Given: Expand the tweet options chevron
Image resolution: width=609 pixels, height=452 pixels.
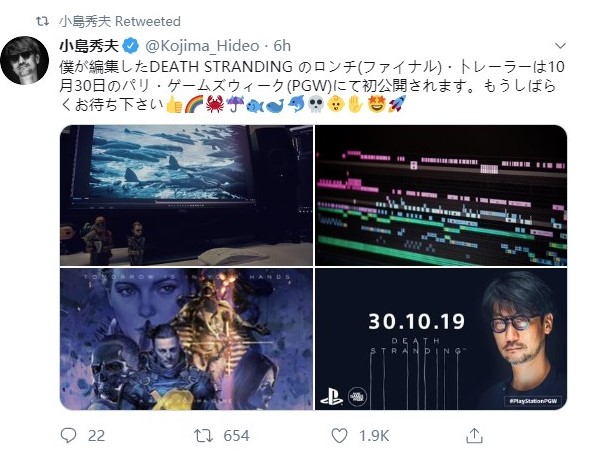Looking at the screenshot, I should click(560, 46).
